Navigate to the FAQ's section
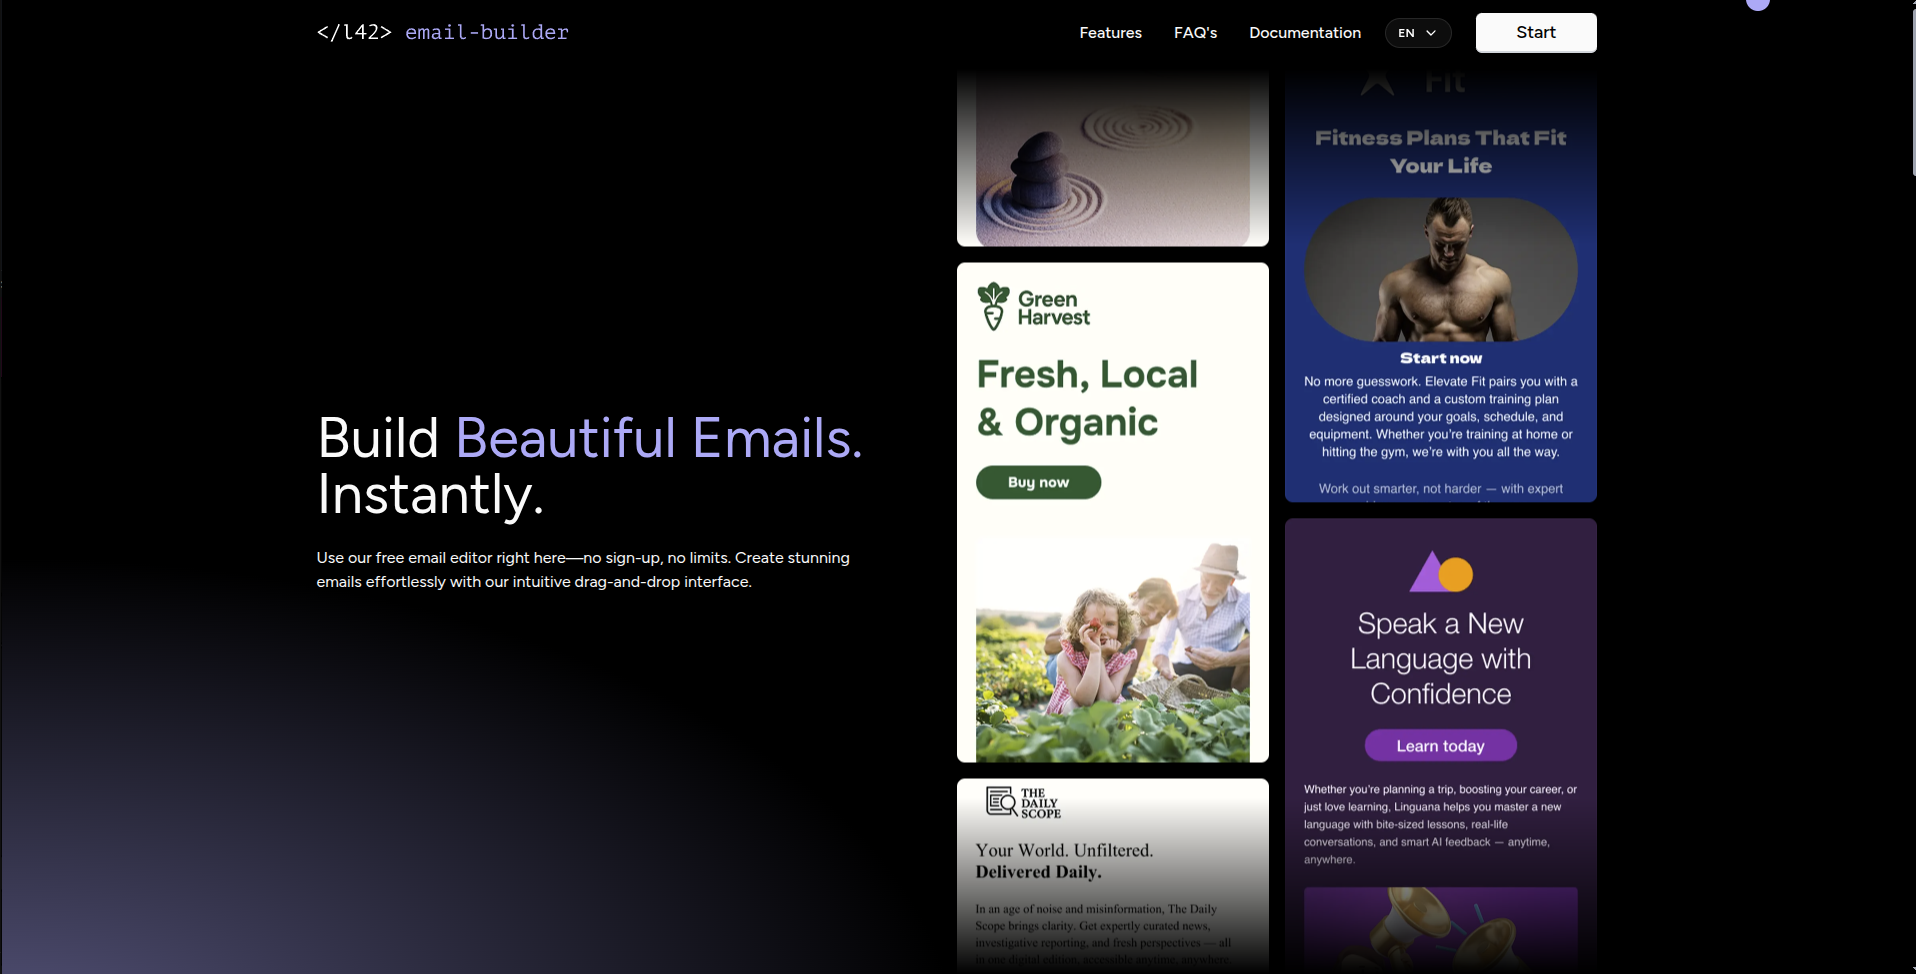This screenshot has width=1916, height=974. (1196, 32)
